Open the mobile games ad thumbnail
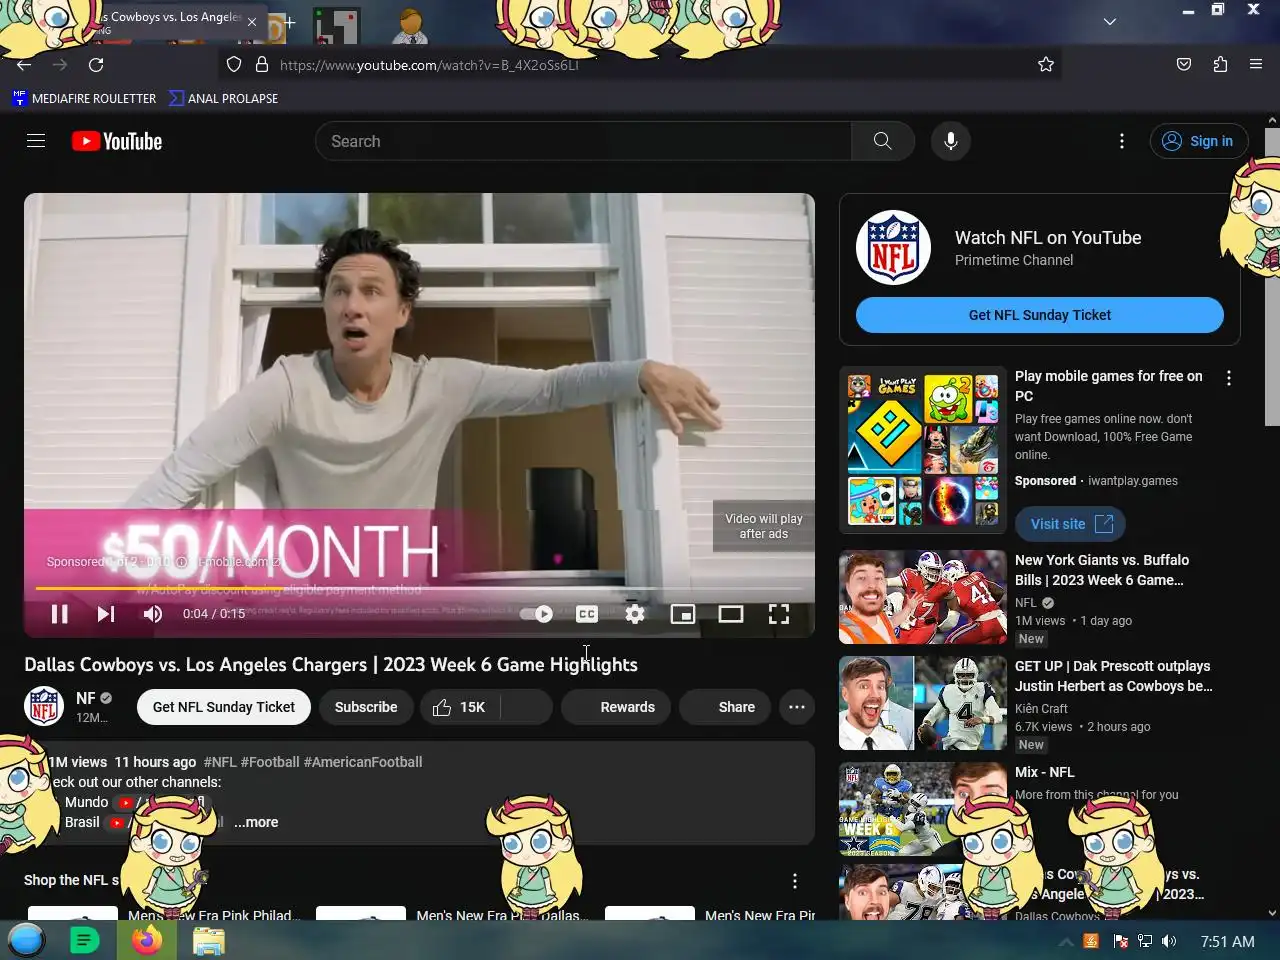 (x=923, y=449)
